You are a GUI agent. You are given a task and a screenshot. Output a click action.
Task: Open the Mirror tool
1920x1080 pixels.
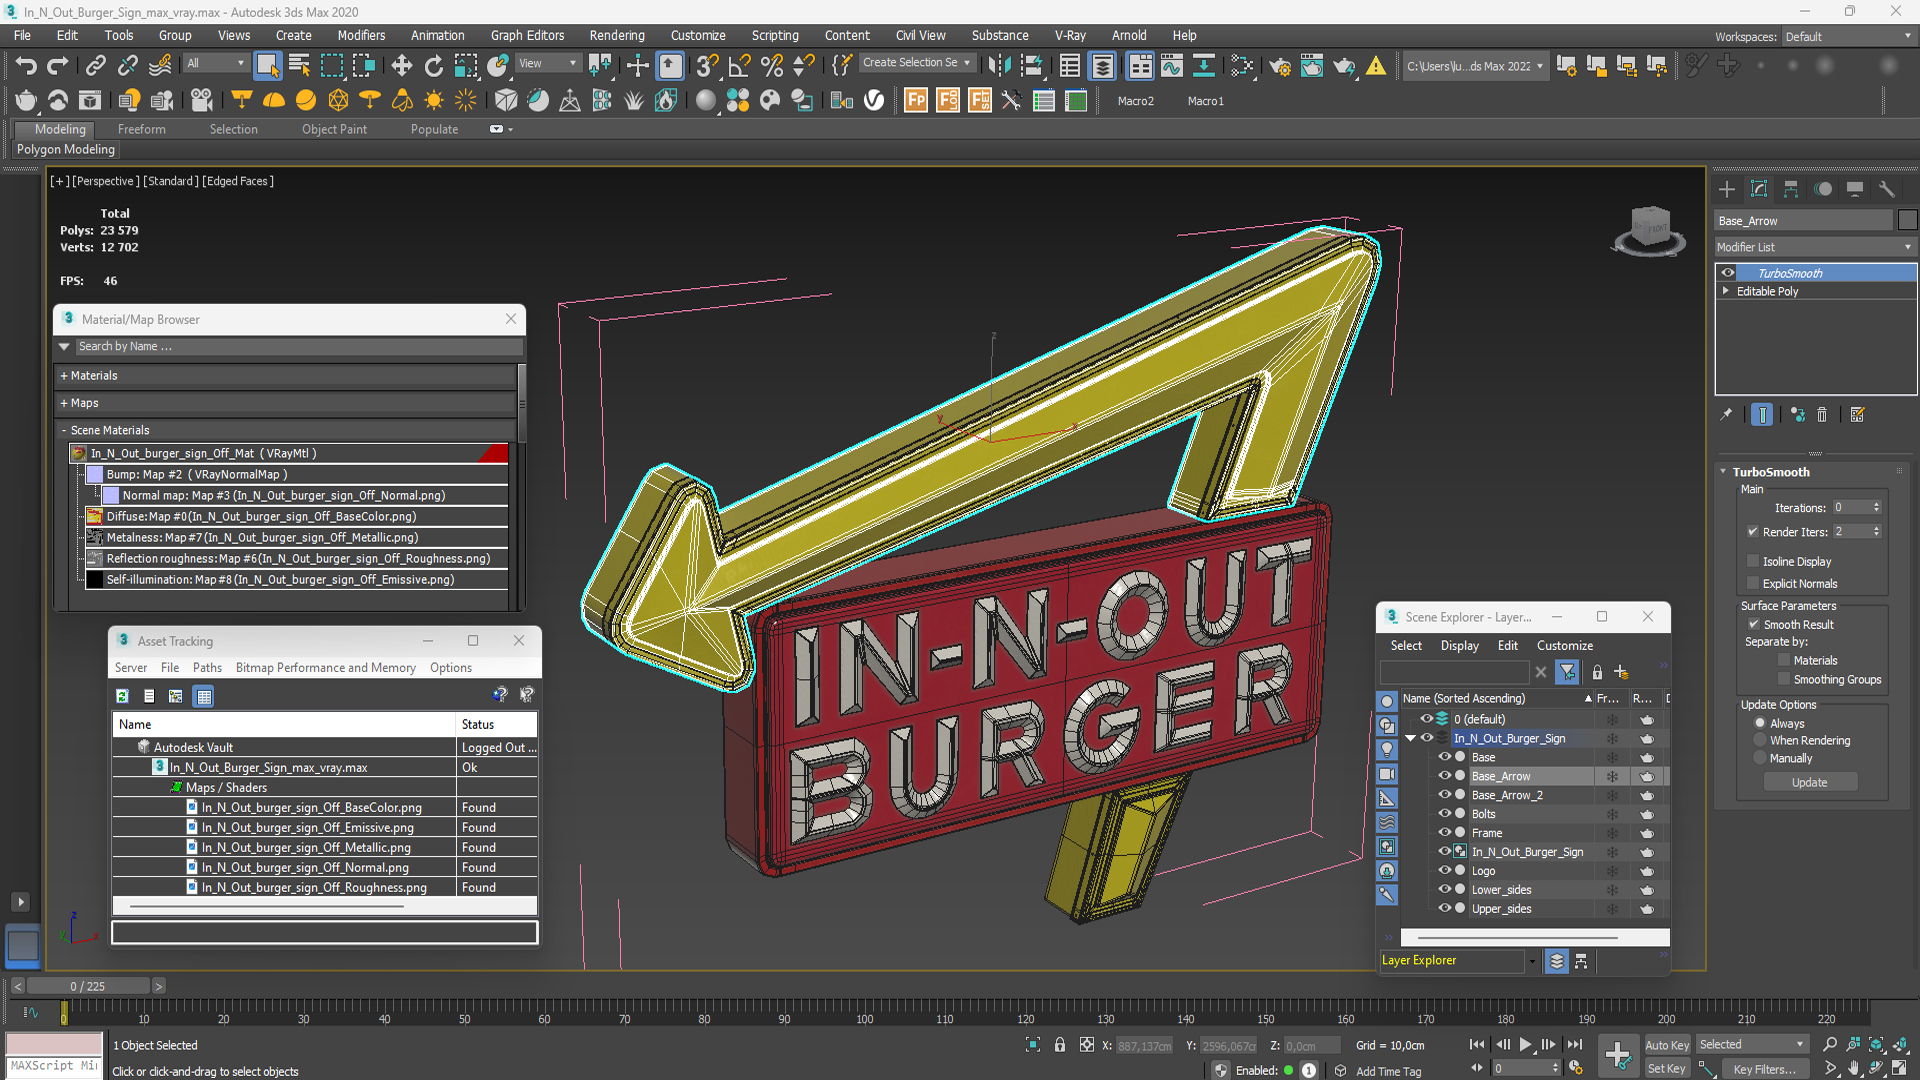click(998, 66)
